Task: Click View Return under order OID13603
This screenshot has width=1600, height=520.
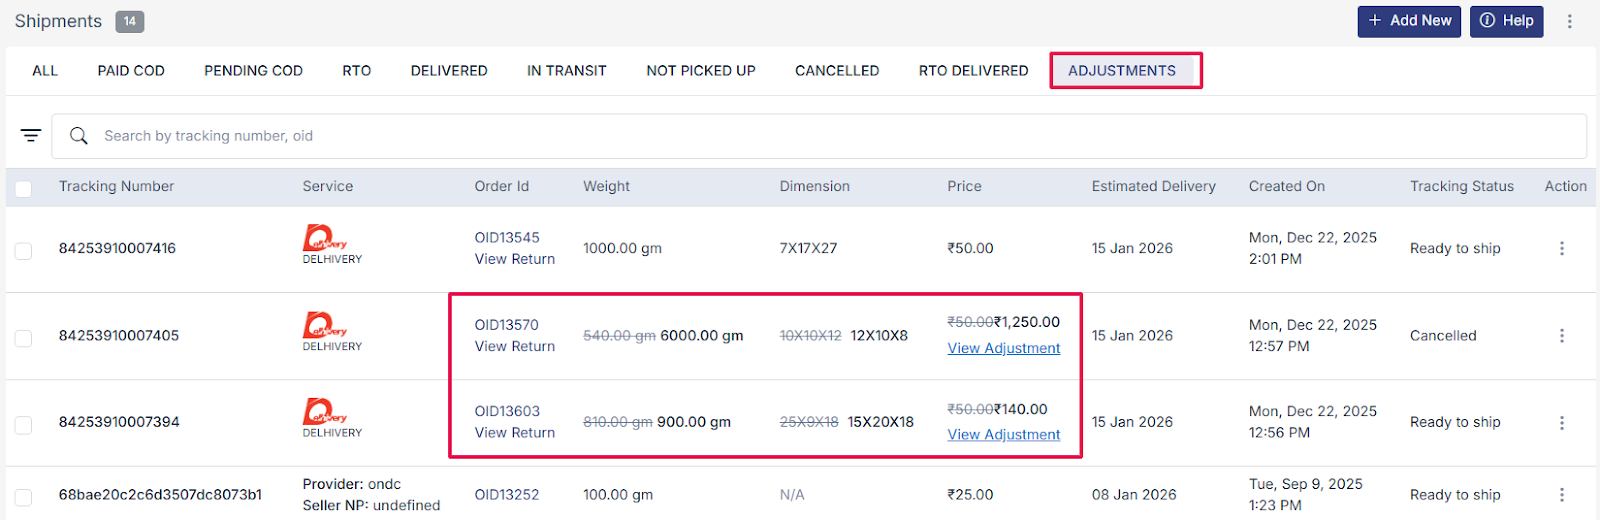Action: (x=514, y=433)
